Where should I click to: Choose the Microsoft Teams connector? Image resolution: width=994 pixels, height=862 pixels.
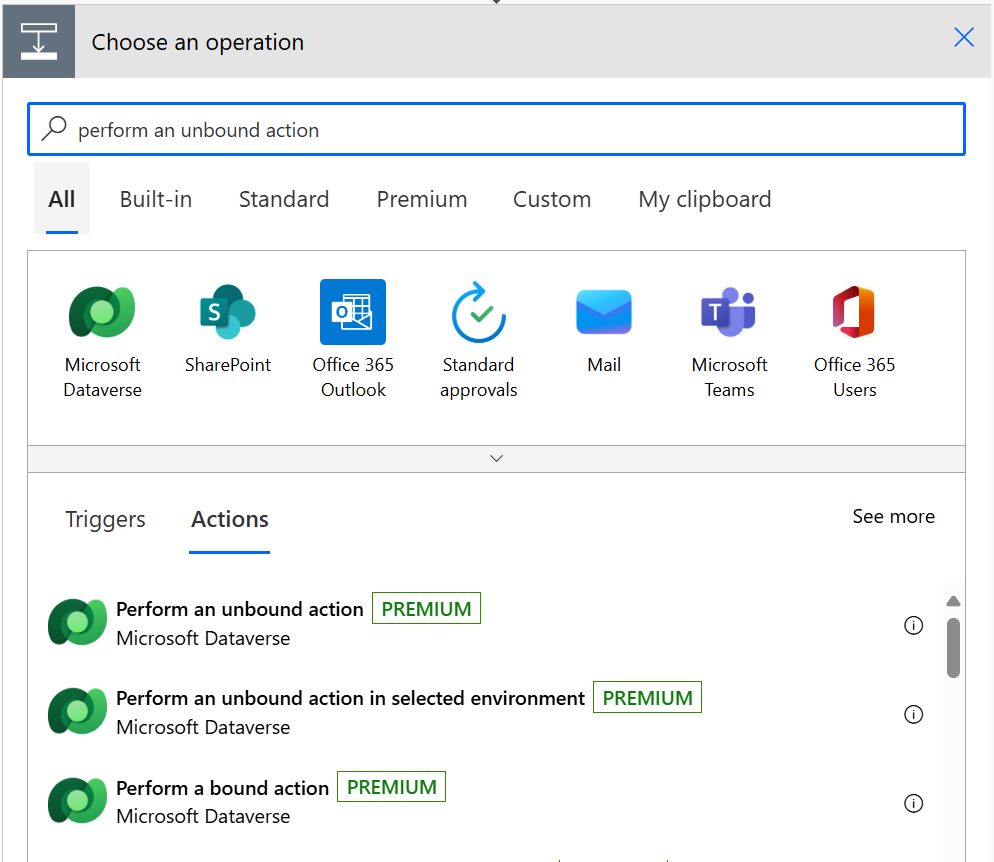[x=729, y=312]
